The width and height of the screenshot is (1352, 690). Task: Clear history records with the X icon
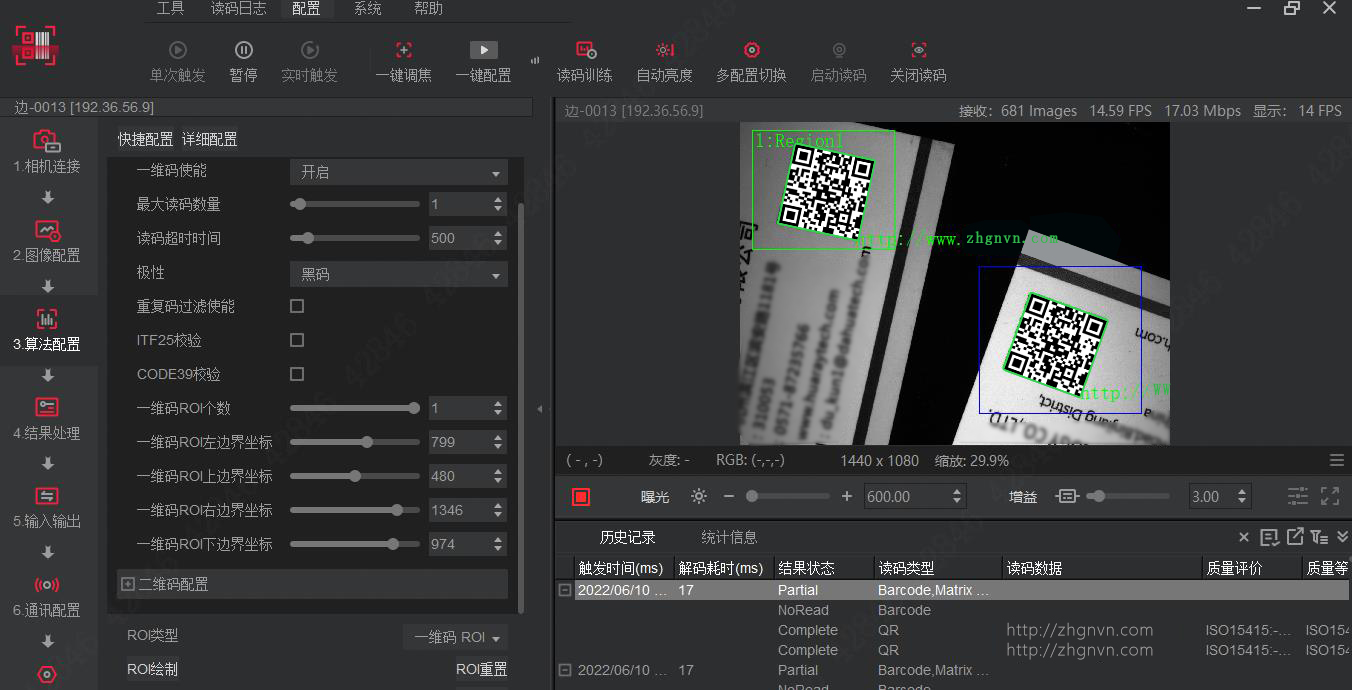(1244, 537)
